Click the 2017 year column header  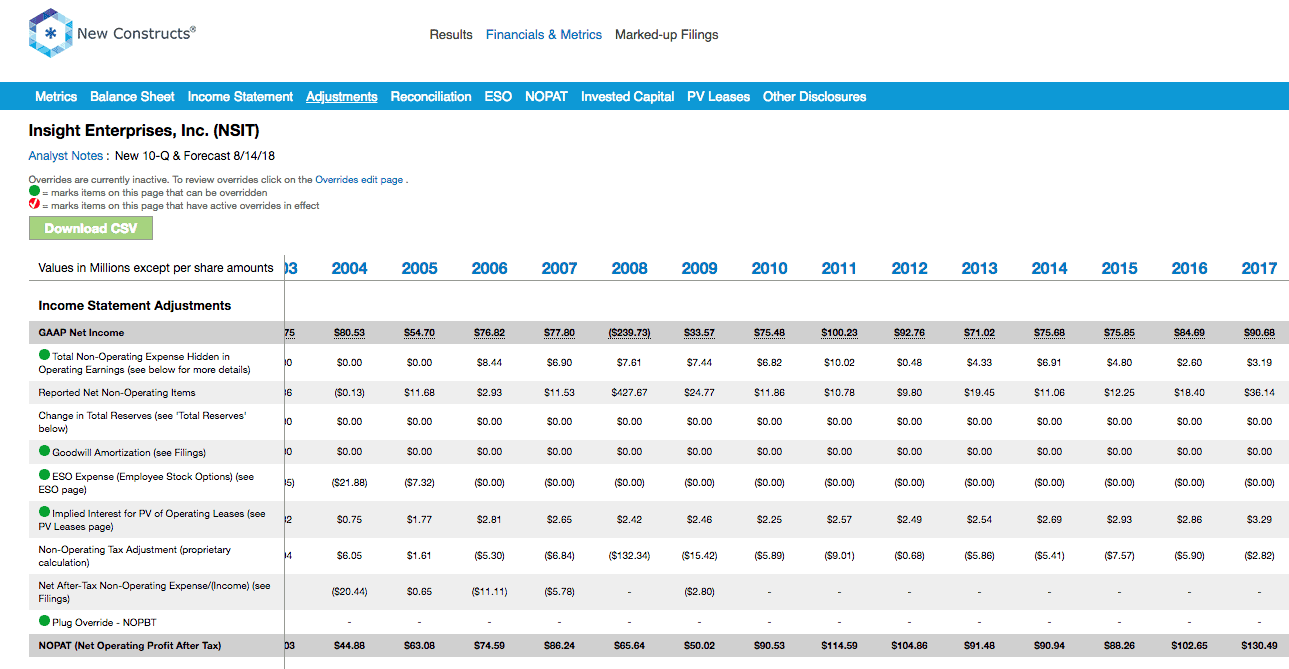pos(1259,268)
